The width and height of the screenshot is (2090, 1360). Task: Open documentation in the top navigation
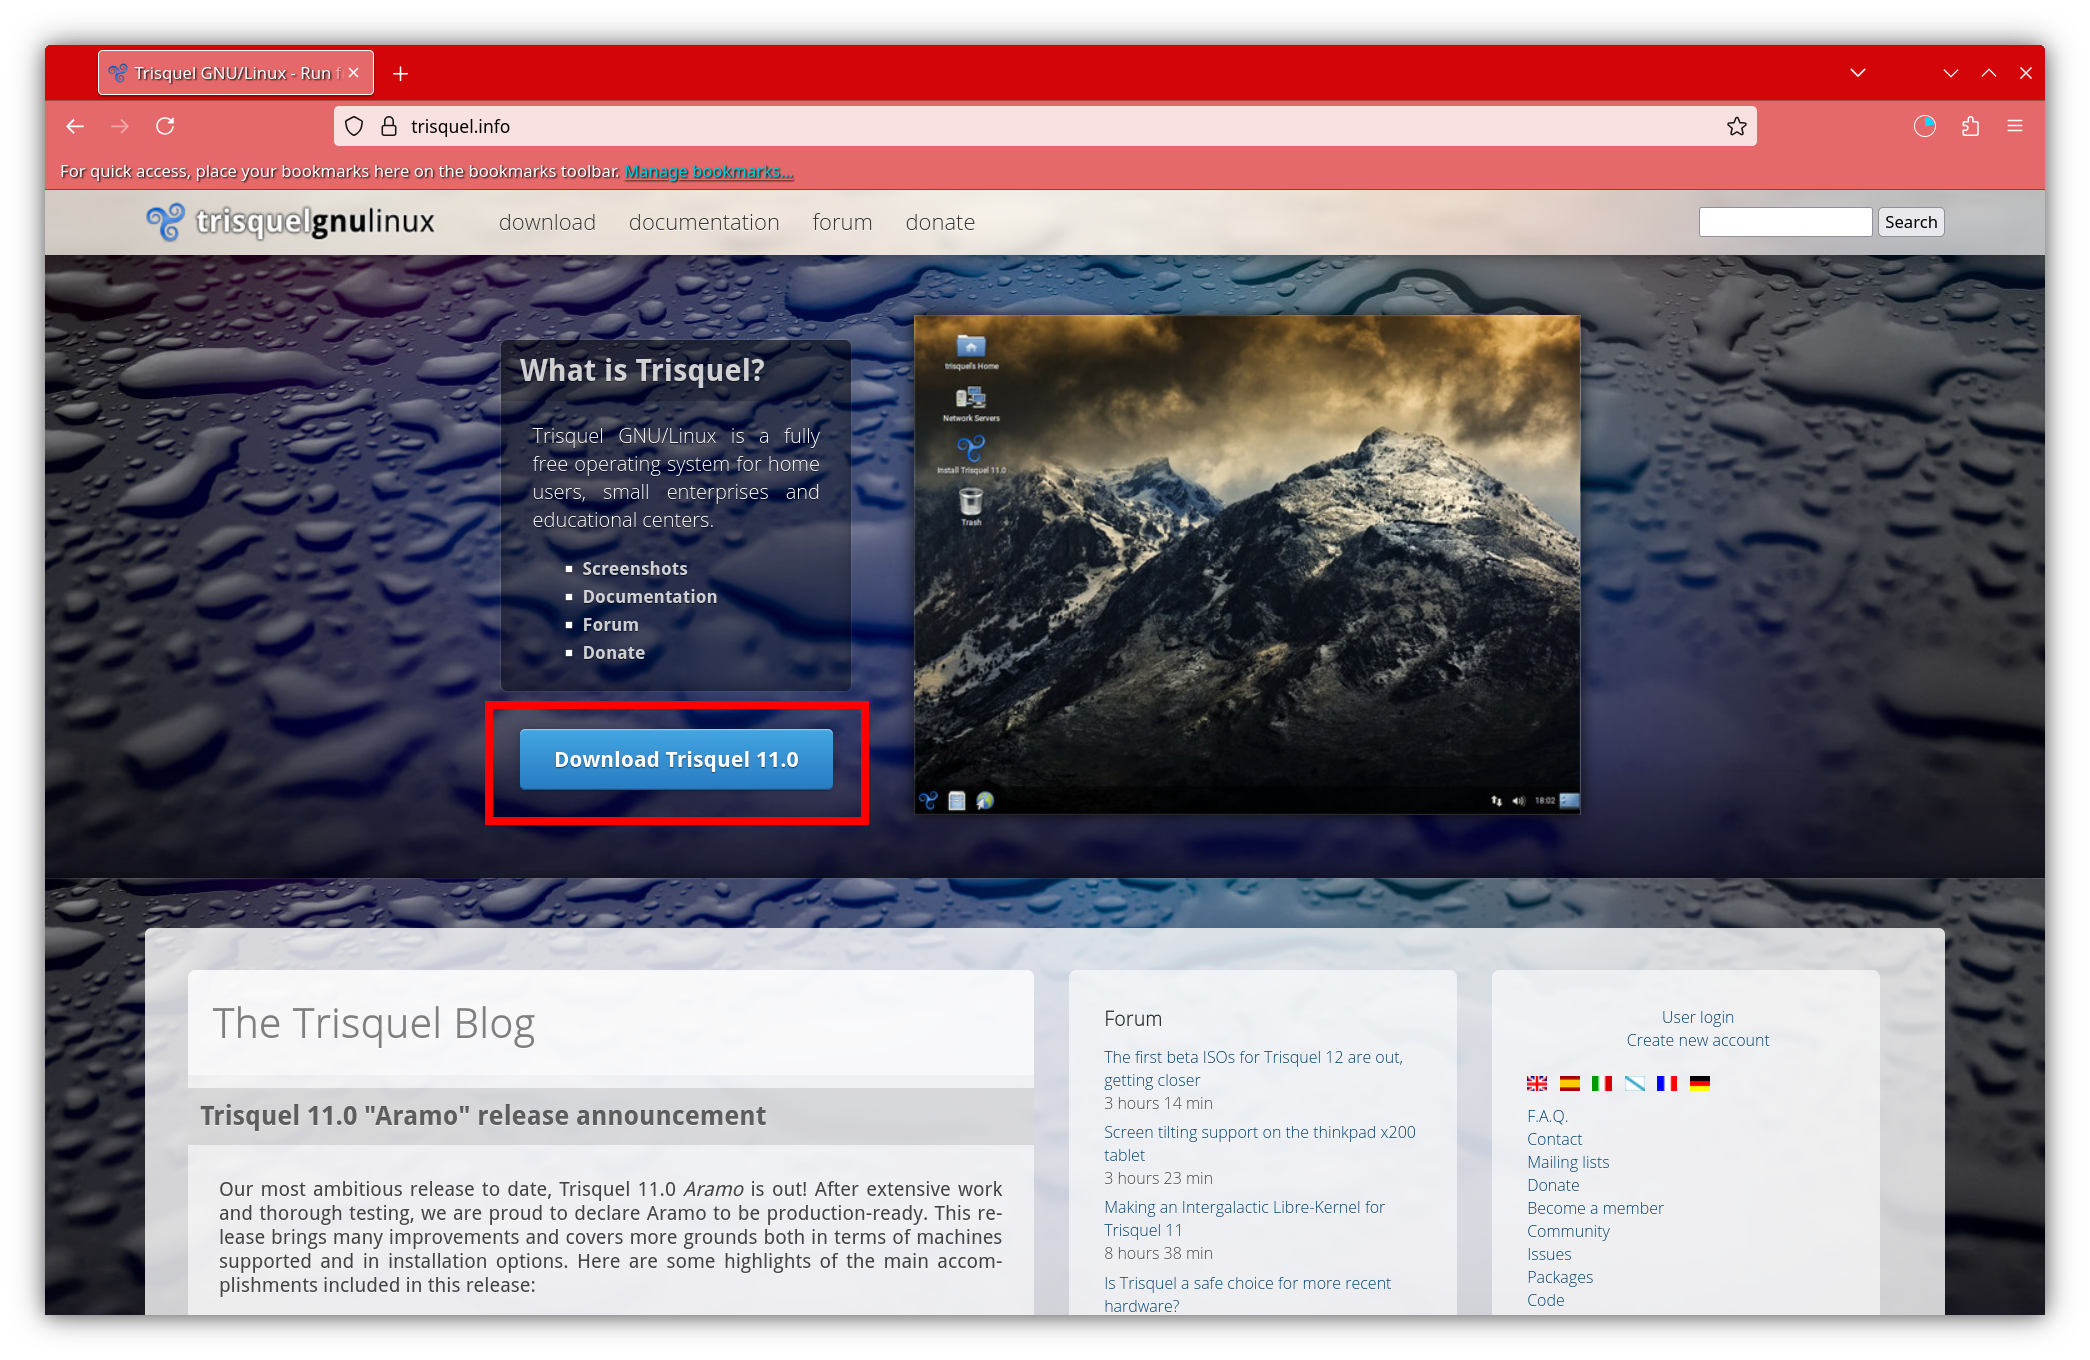pyautogui.click(x=704, y=222)
